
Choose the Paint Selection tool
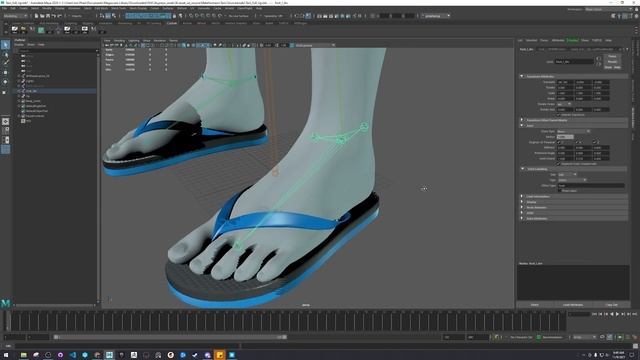coord(5,62)
